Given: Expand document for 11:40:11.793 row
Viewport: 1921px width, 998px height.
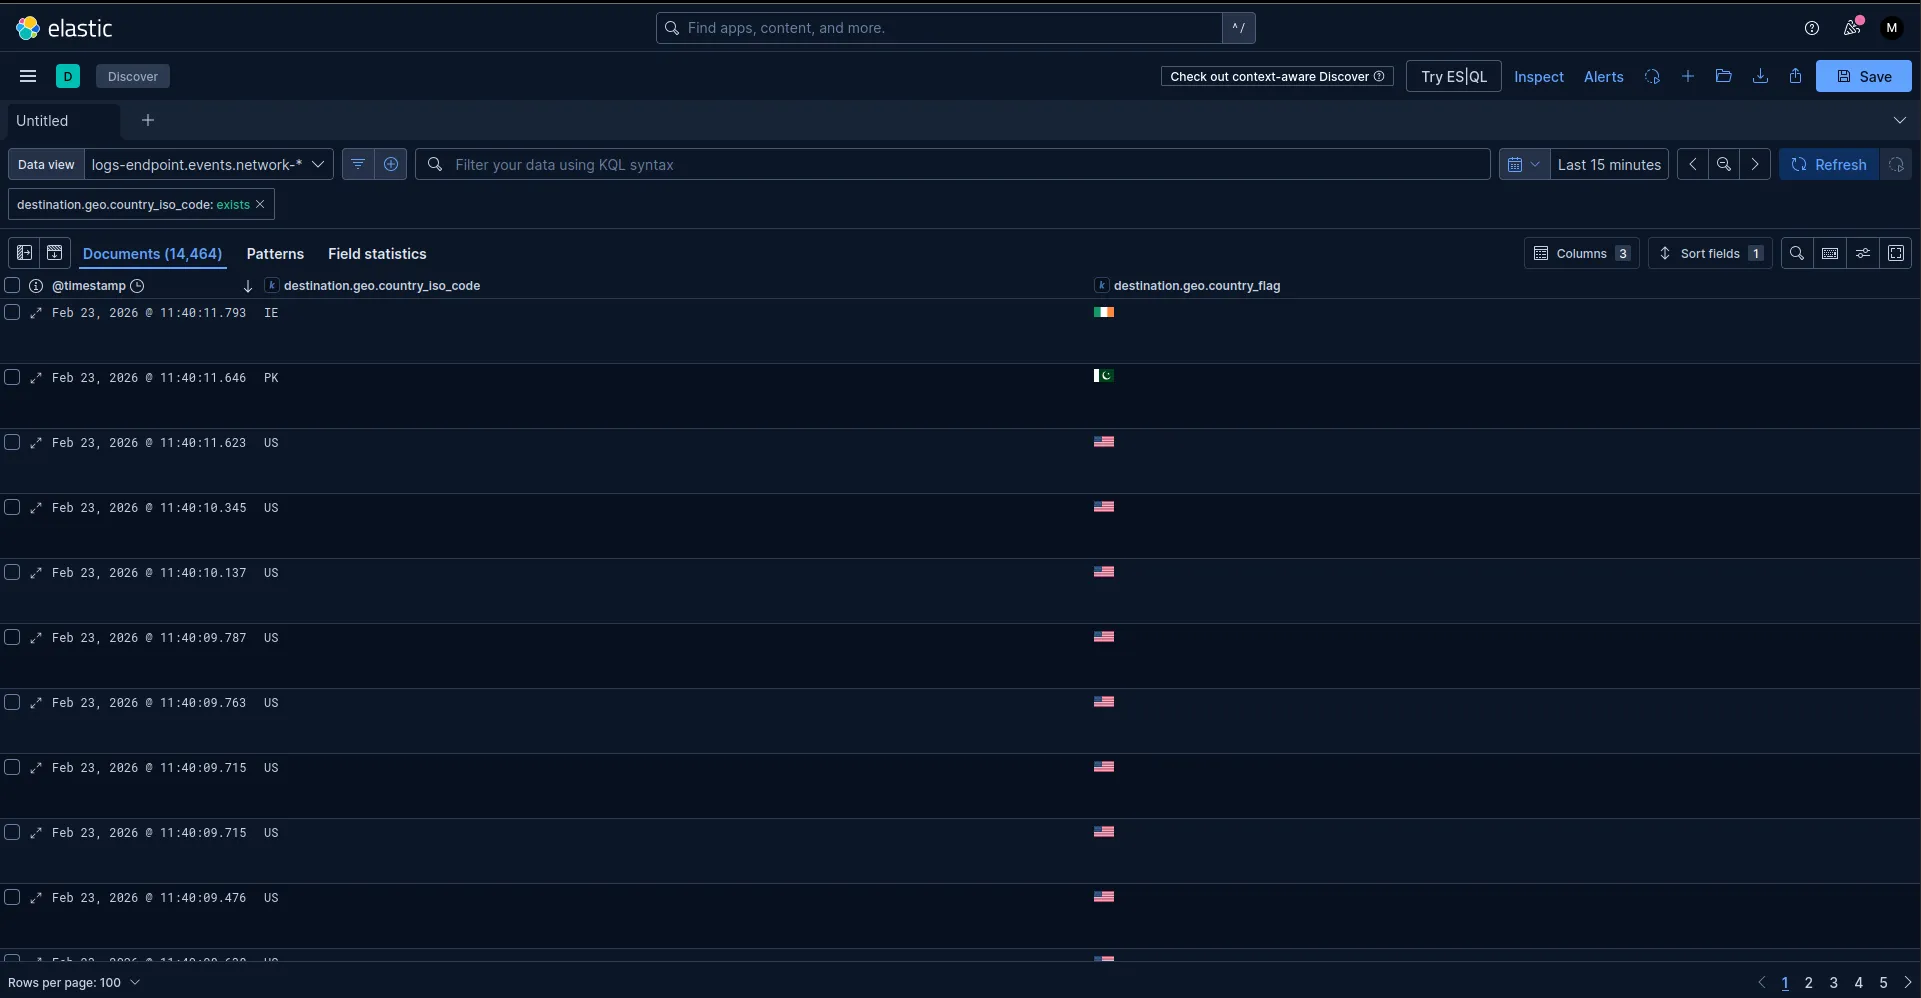Looking at the screenshot, I should (x=36, y=313).
